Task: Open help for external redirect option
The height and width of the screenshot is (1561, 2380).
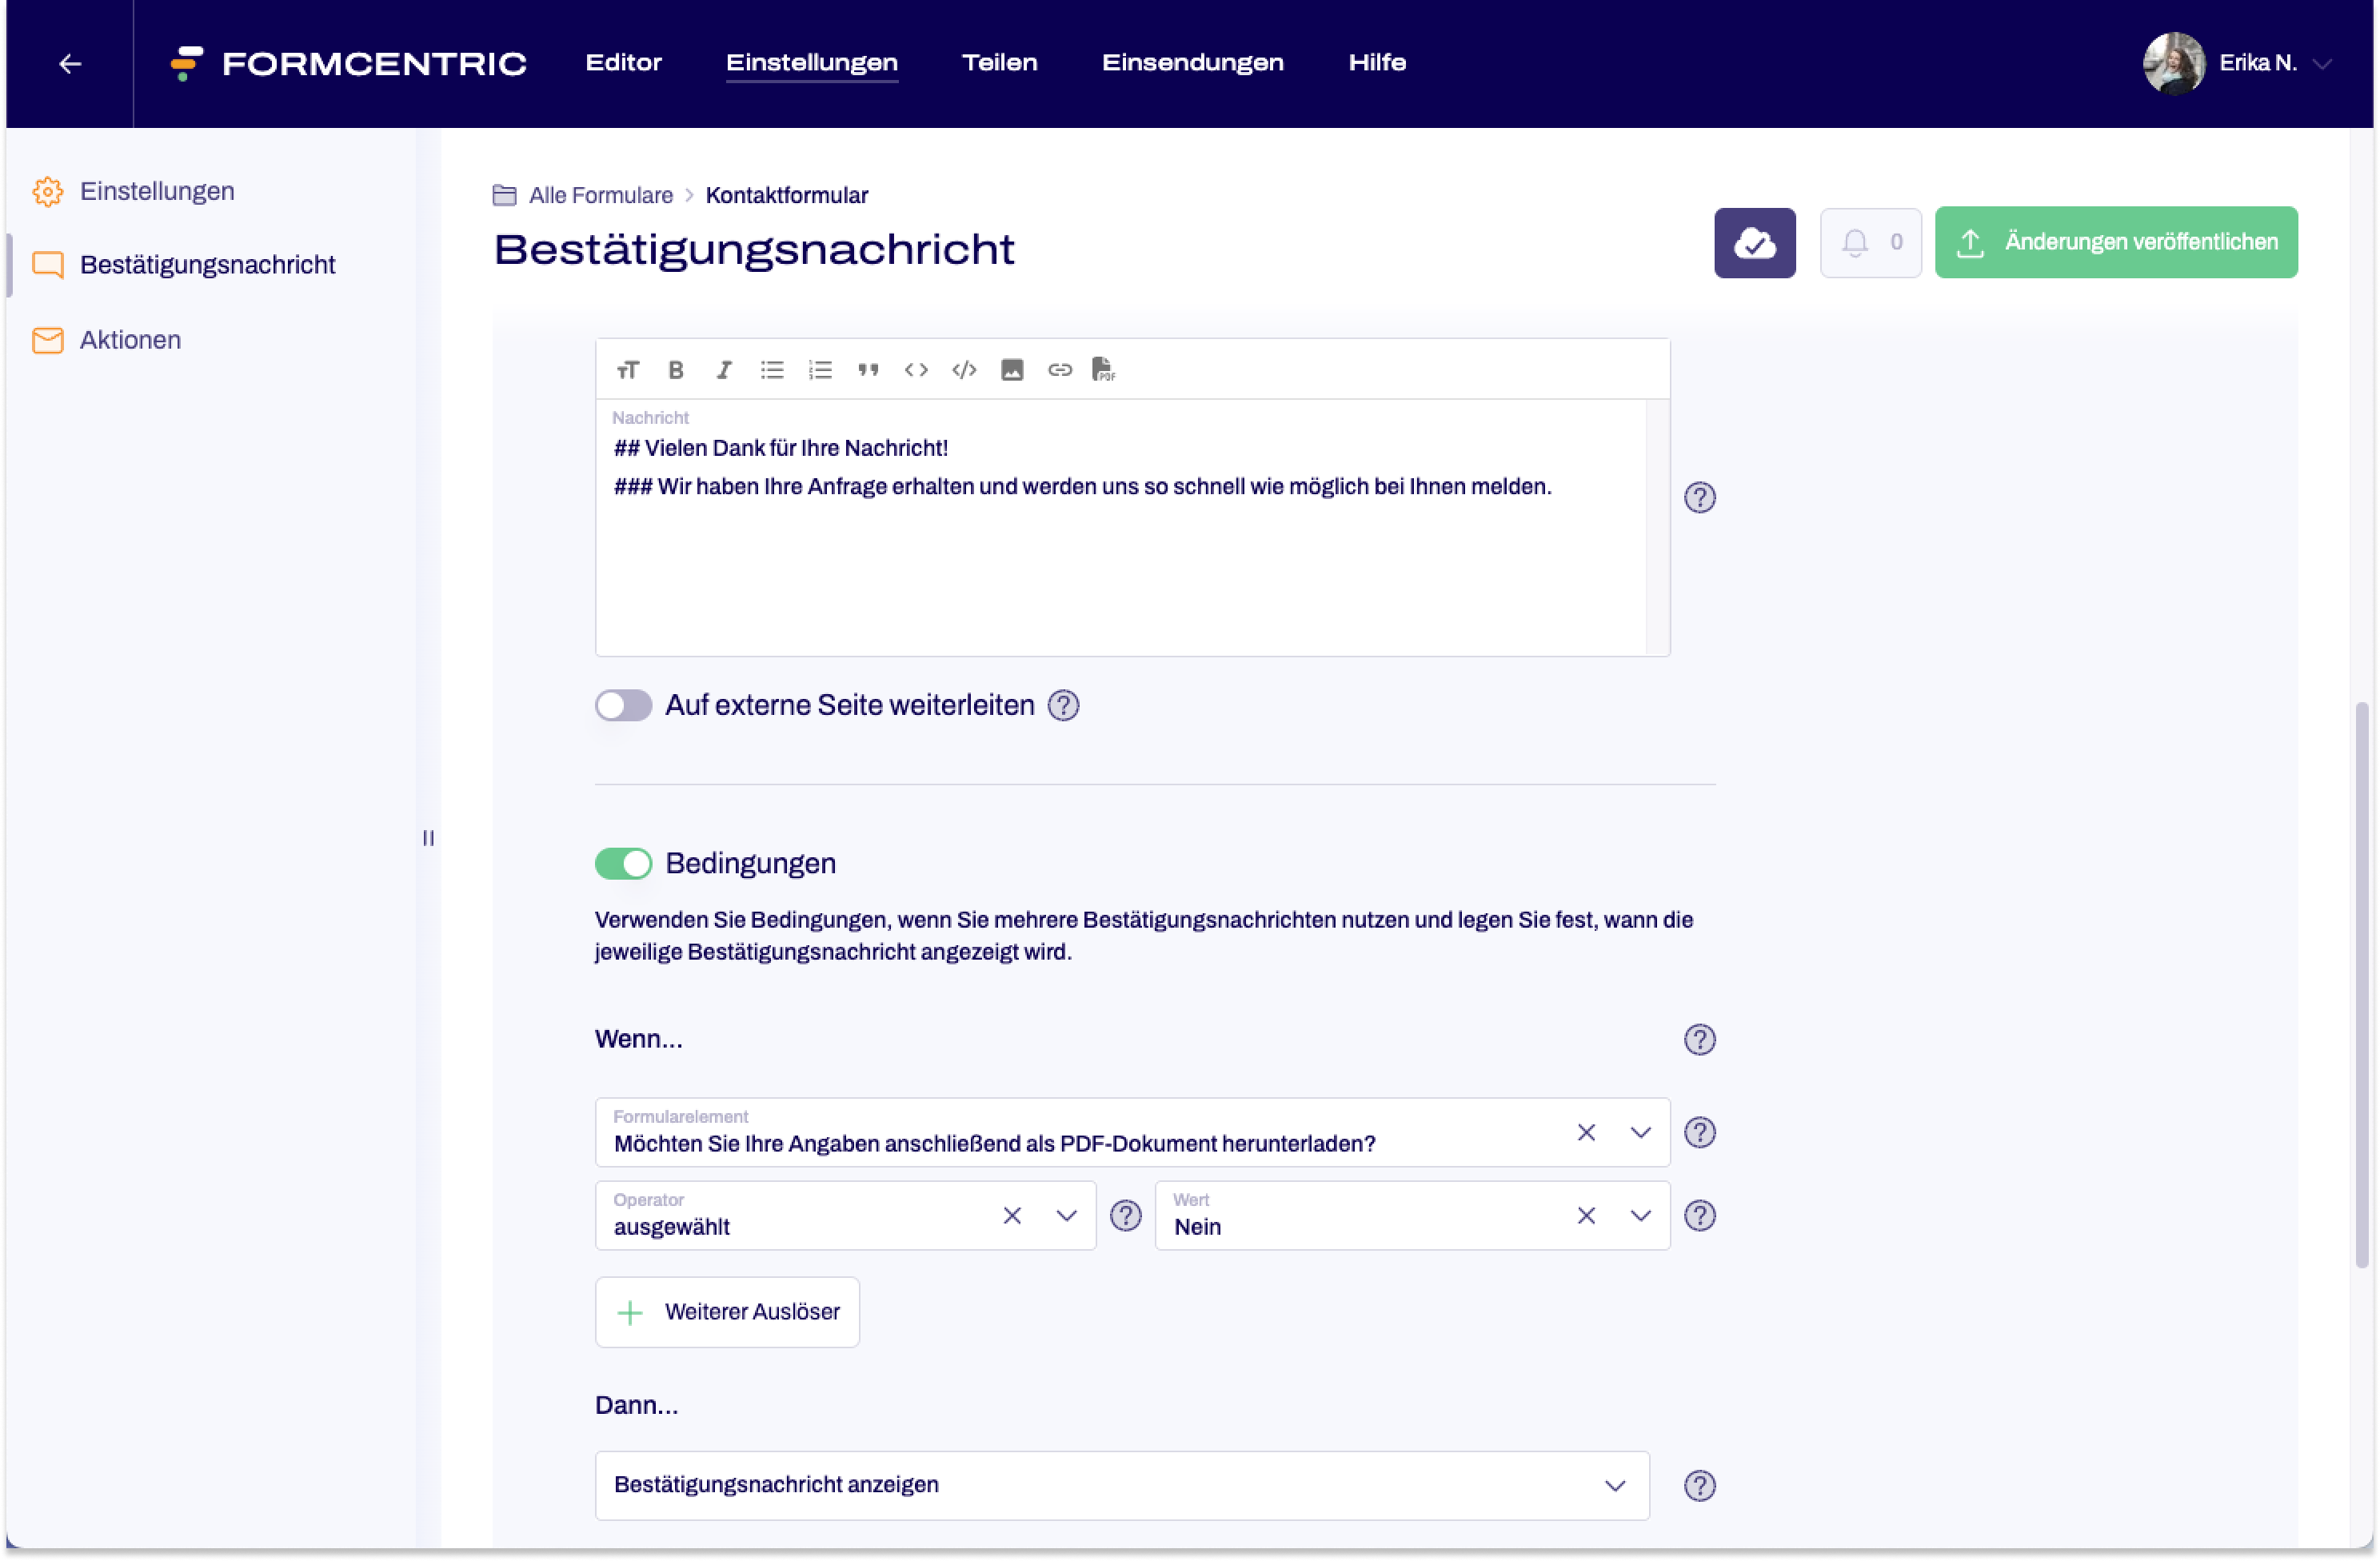Action: pyautogui.click(x=1064, y=706)
